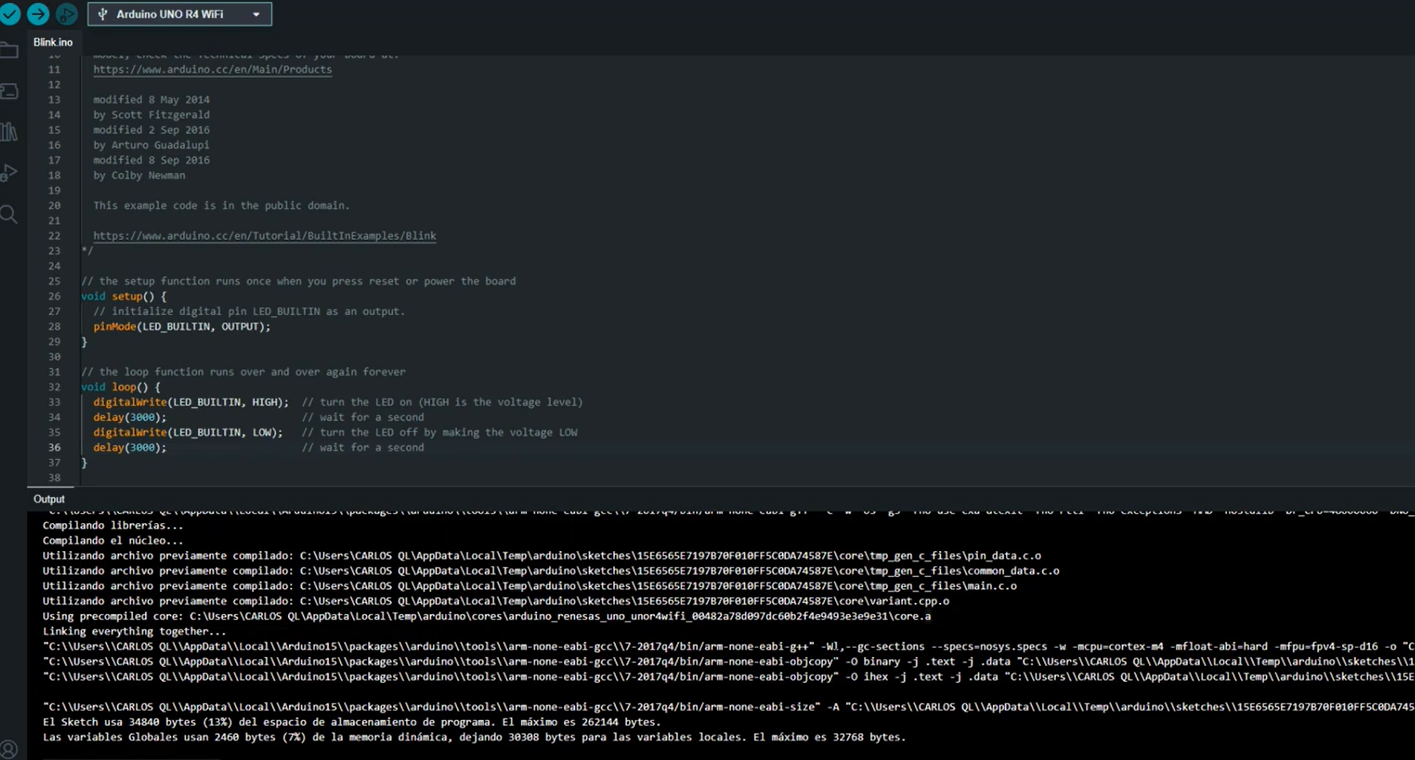Viewport: 1415px width, 760px height.
Task: Click 'This example code is in the public domain.'
Action: pos(221,205)
